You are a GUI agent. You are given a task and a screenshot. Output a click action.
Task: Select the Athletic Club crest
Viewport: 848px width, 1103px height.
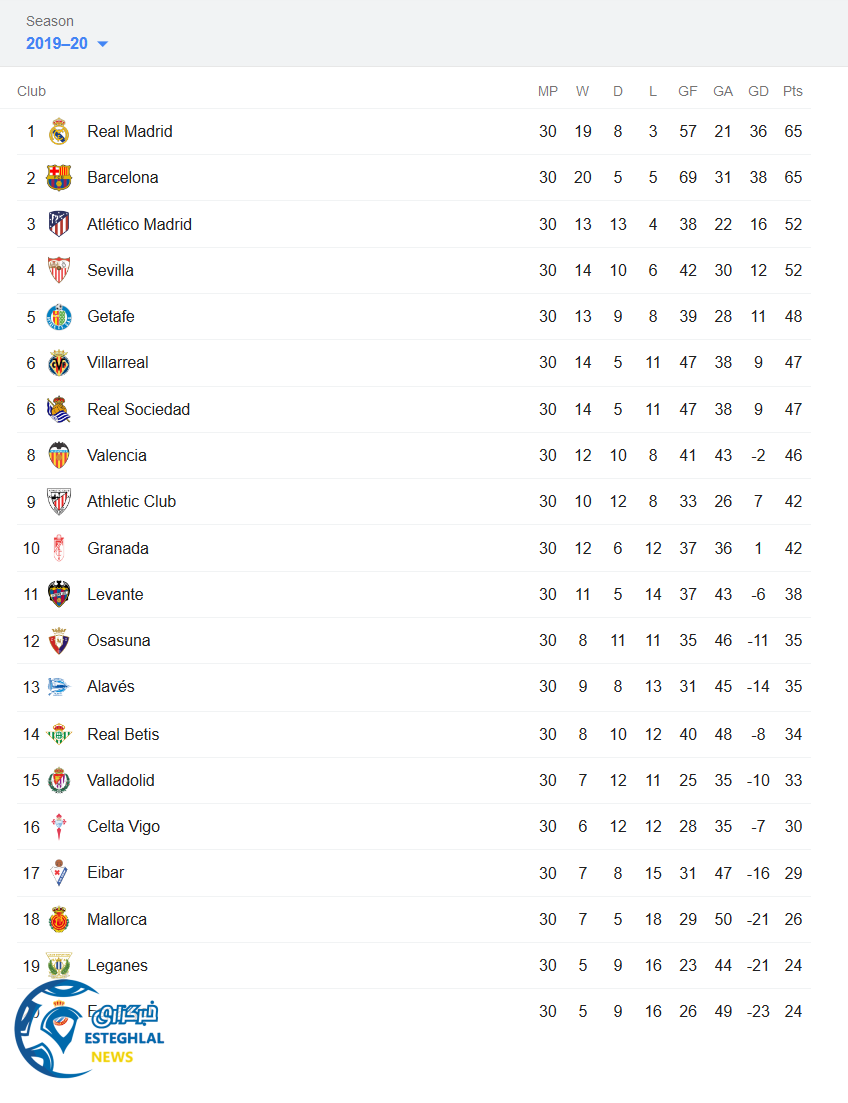pyautogui.click(x=59, y=502)
